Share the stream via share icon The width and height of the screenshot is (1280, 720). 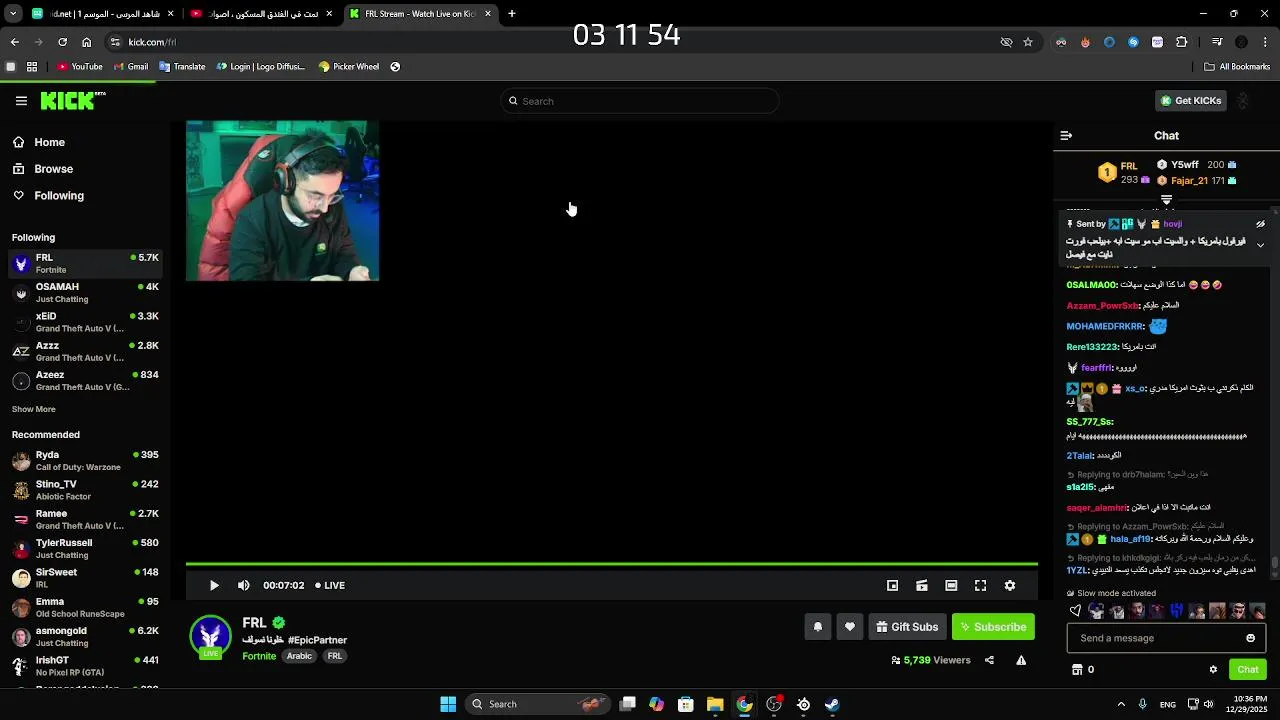coord(989,660)
